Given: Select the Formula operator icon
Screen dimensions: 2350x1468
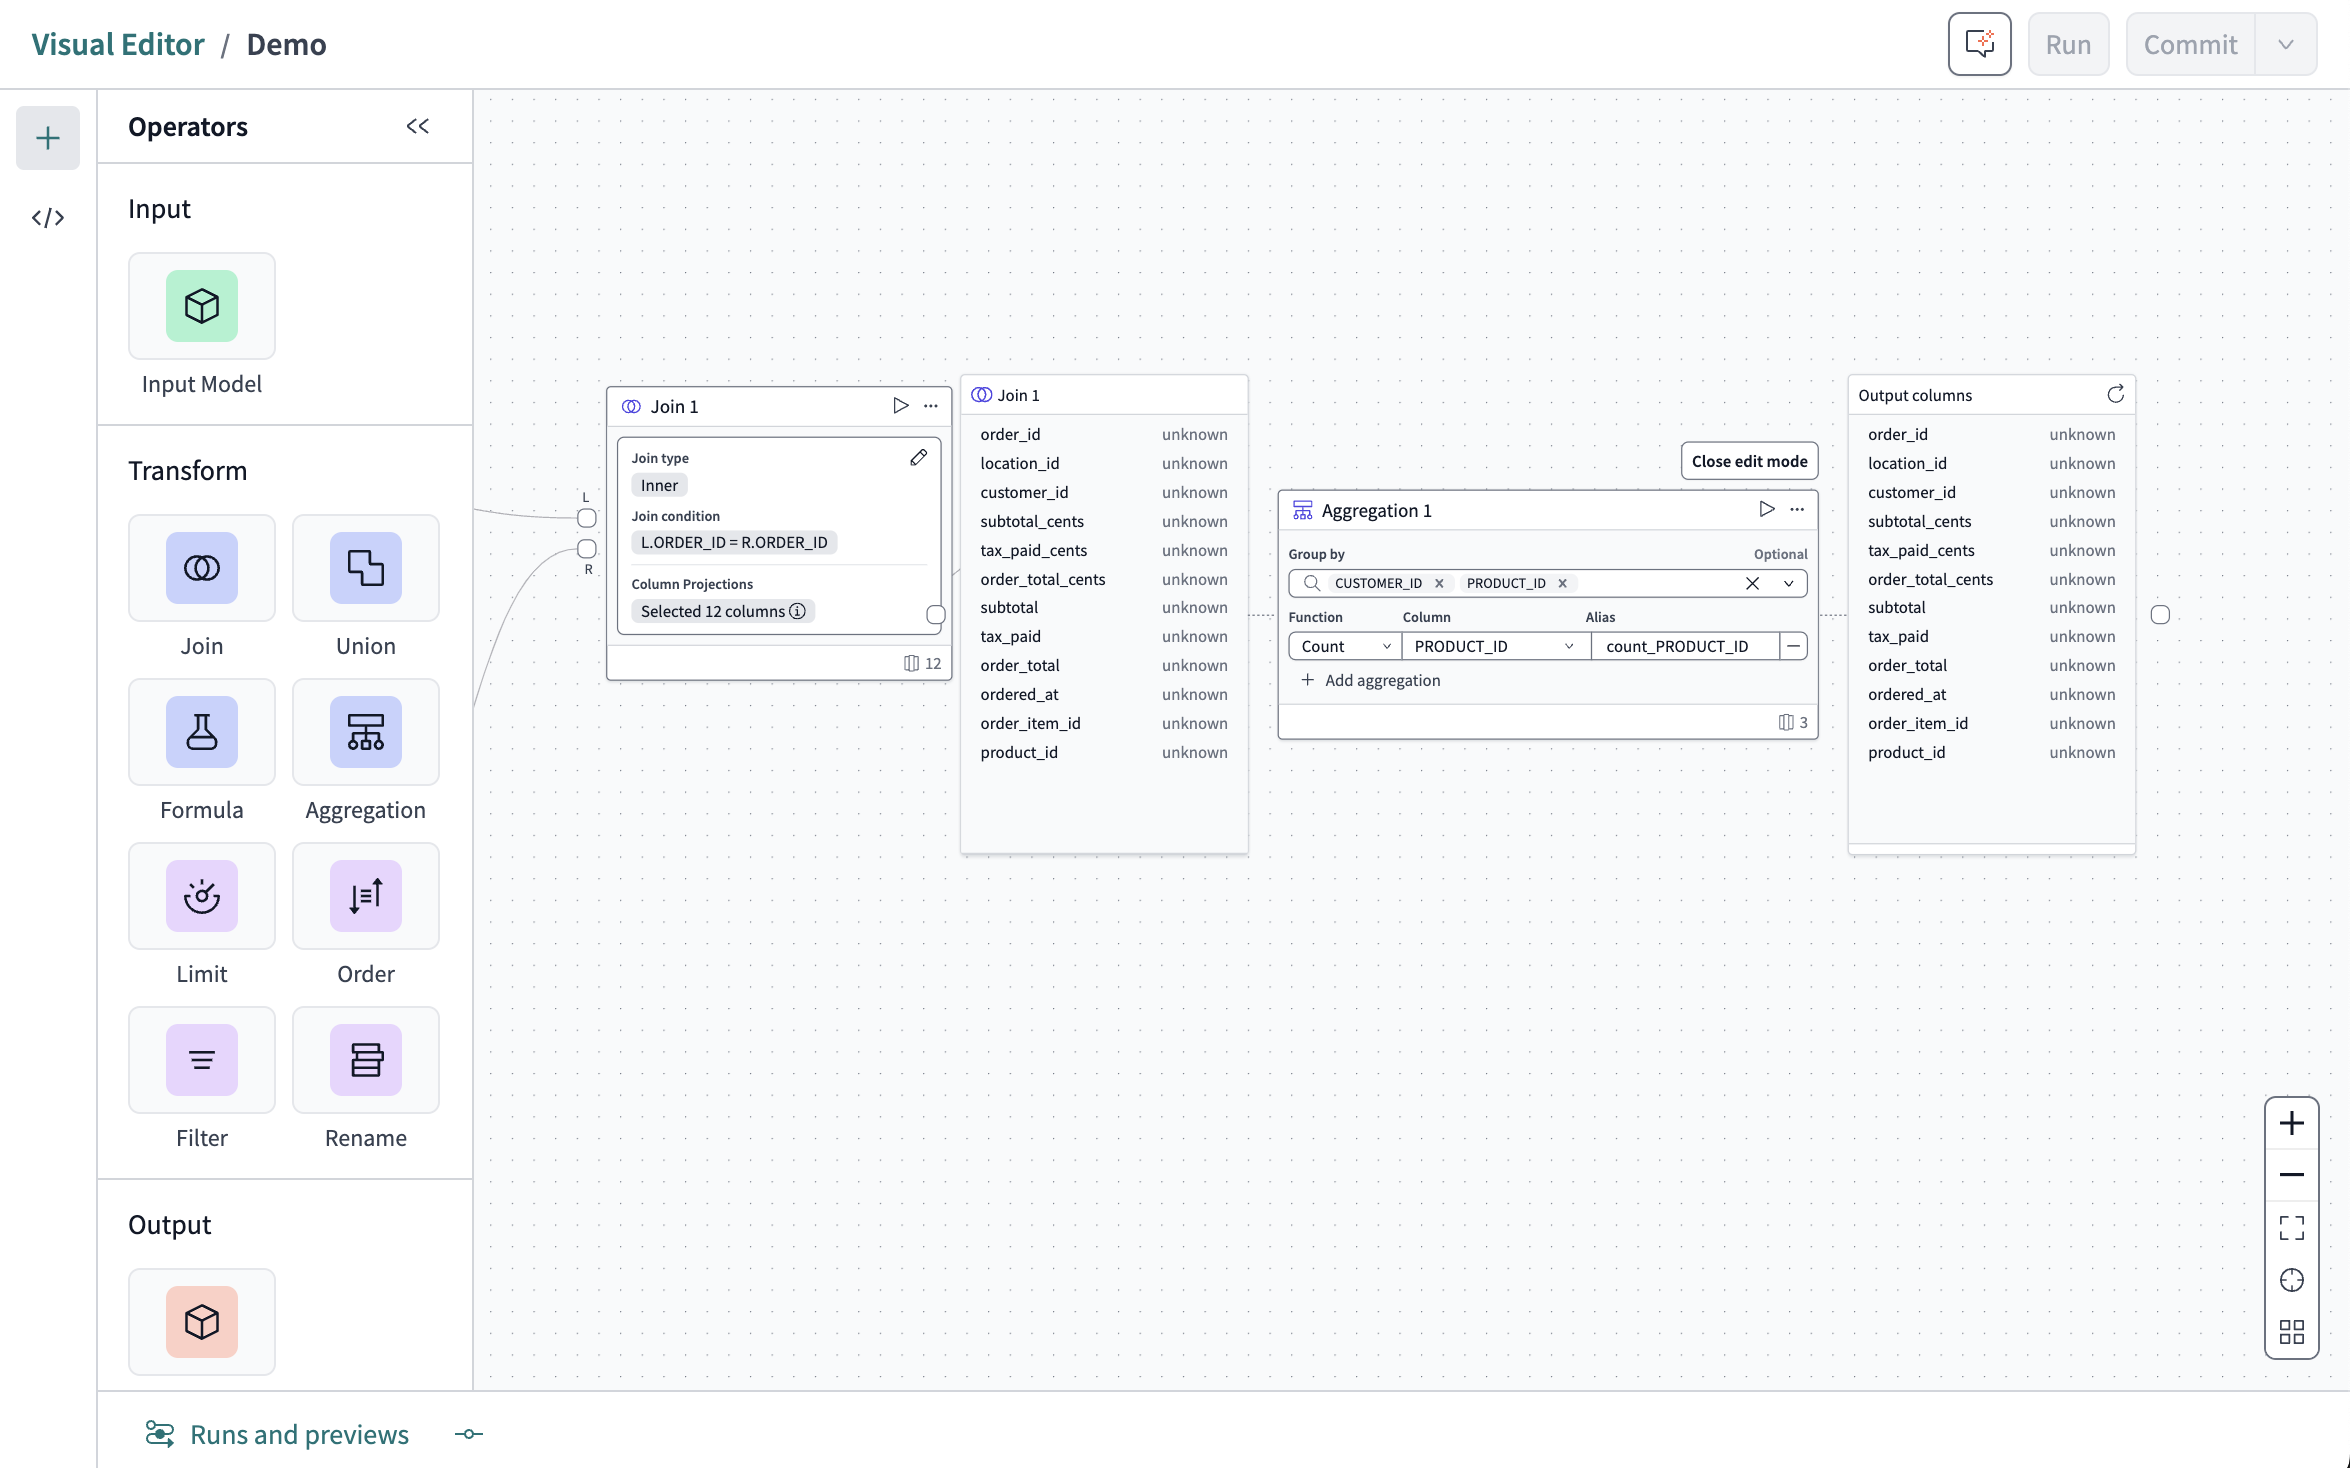Looking at the screenshot, I should (x=201, y=732).
